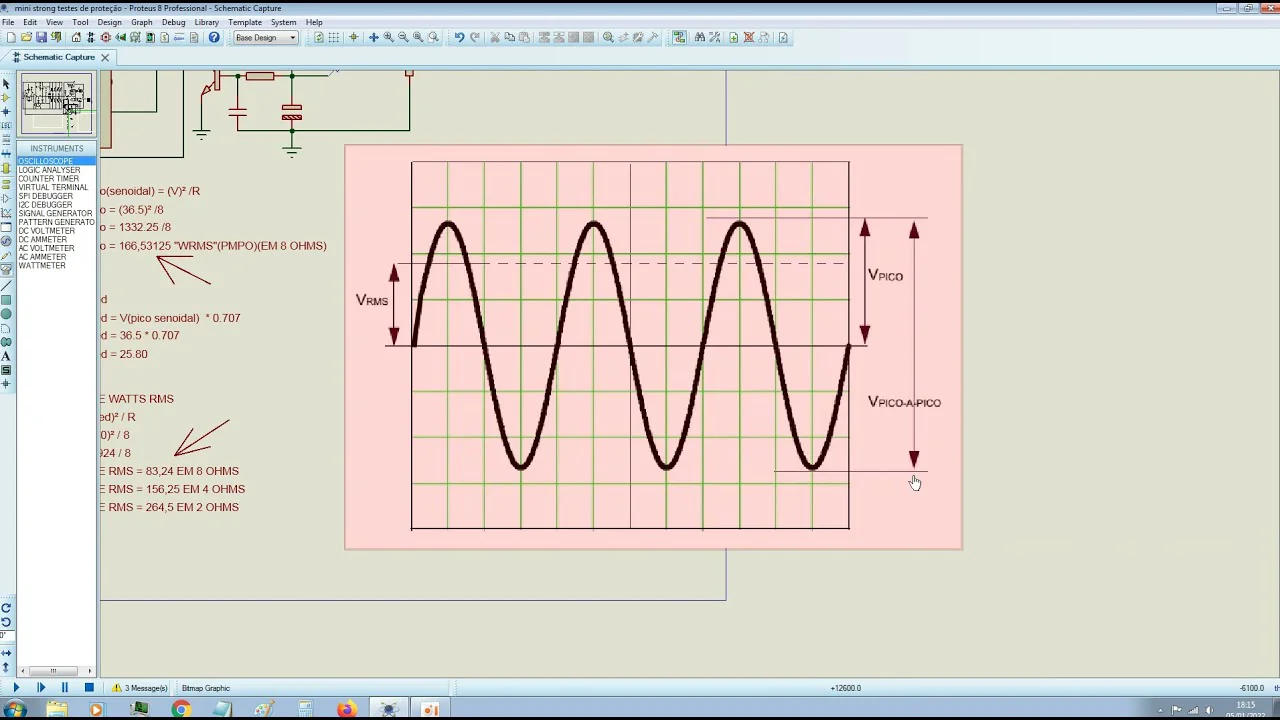
Task: Click the Save Project toolbar icon
Action: pyautogui.click(x=41, y=38)
